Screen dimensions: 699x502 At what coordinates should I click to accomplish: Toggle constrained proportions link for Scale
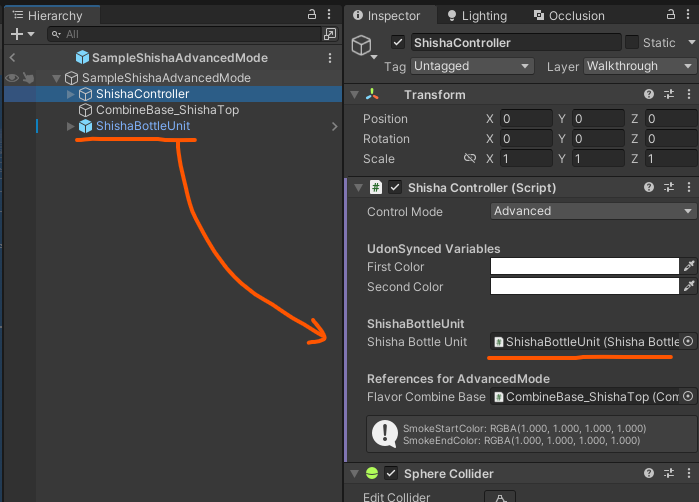(x=470, y=158)
